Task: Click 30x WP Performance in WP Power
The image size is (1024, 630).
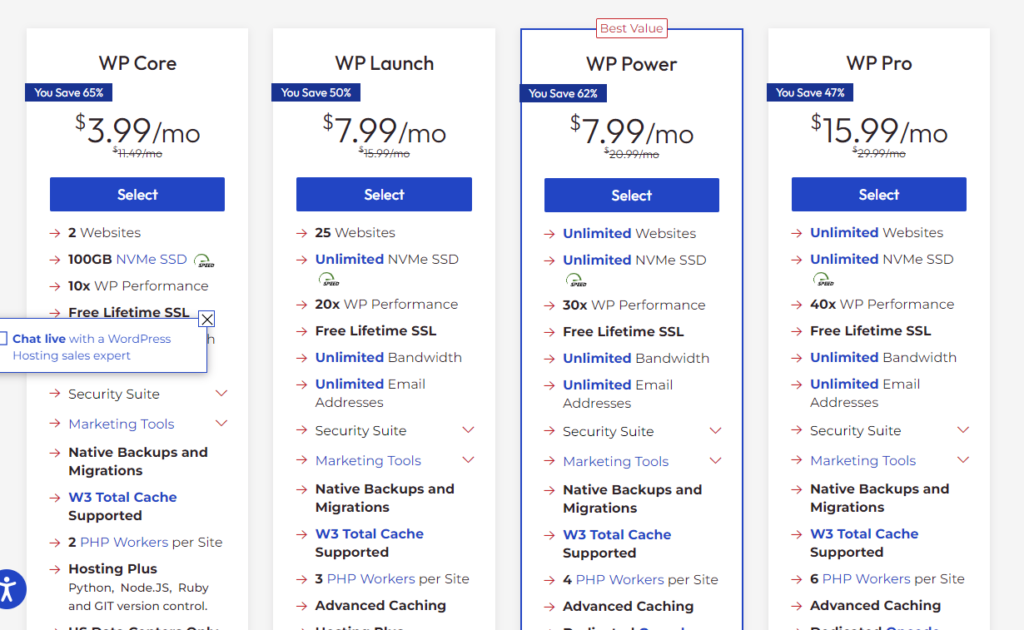Action: click(634, 305)
